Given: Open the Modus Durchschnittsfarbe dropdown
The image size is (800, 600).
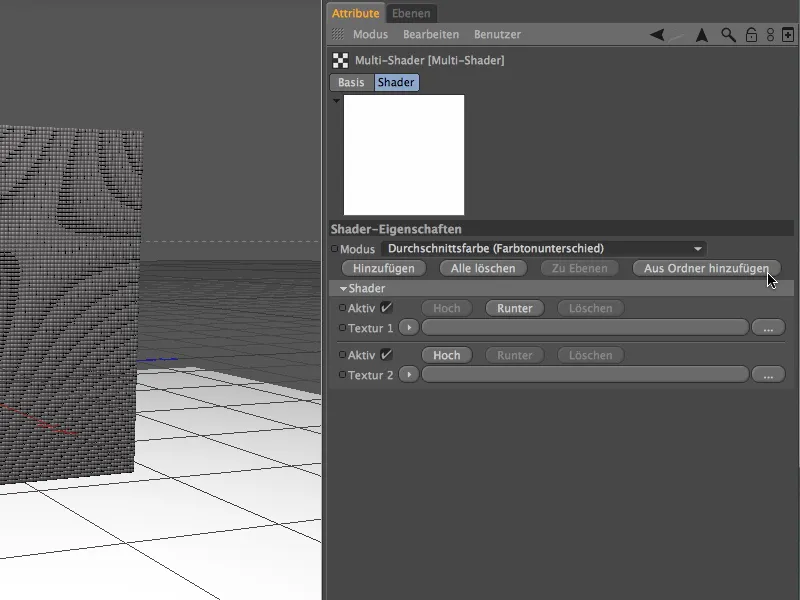Looking at the screenshot, I should click(544, 248).
